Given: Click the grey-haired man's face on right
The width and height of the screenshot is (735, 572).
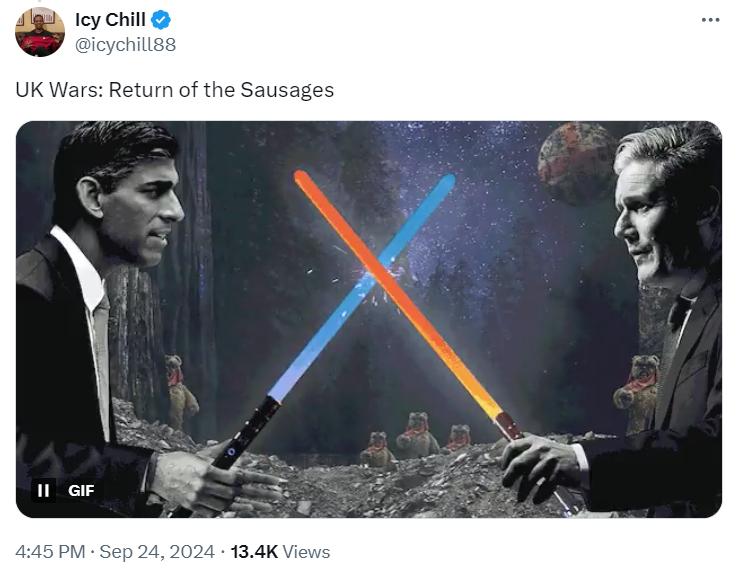Looking at the screenshot, I should 645,225.
